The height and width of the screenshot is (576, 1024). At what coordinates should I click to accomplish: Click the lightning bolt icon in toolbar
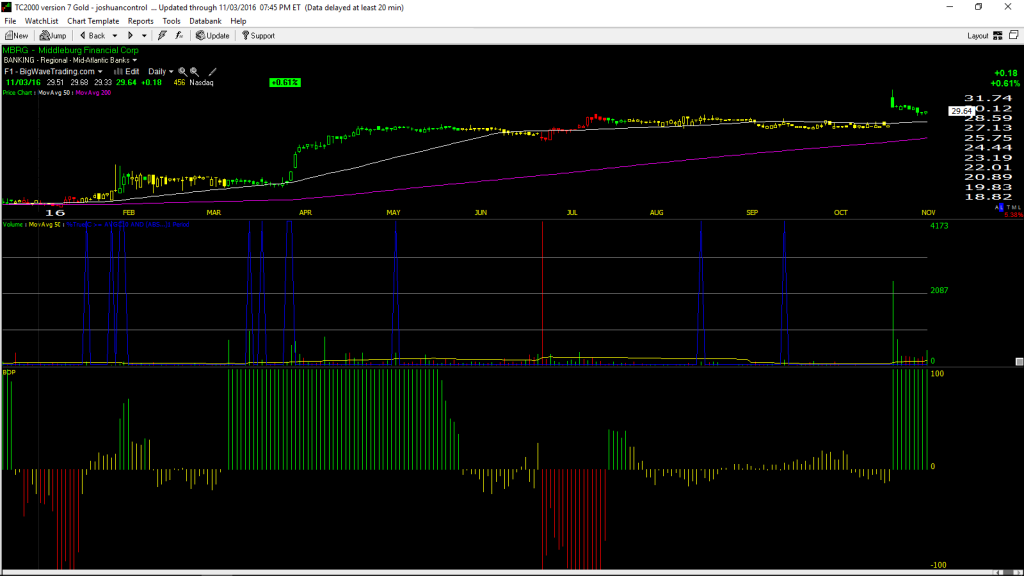pos(162,36)
